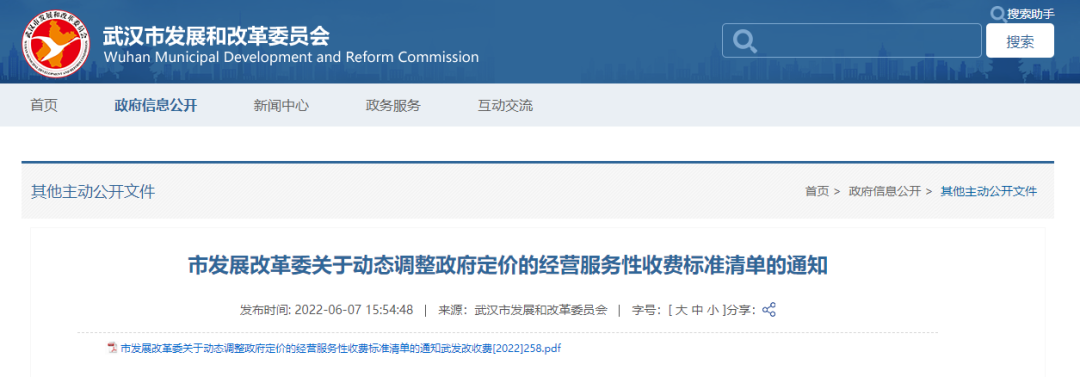Click the magnifier icon in search box
The height and width of the screenshot is (377, 1080).
(744, 41)
